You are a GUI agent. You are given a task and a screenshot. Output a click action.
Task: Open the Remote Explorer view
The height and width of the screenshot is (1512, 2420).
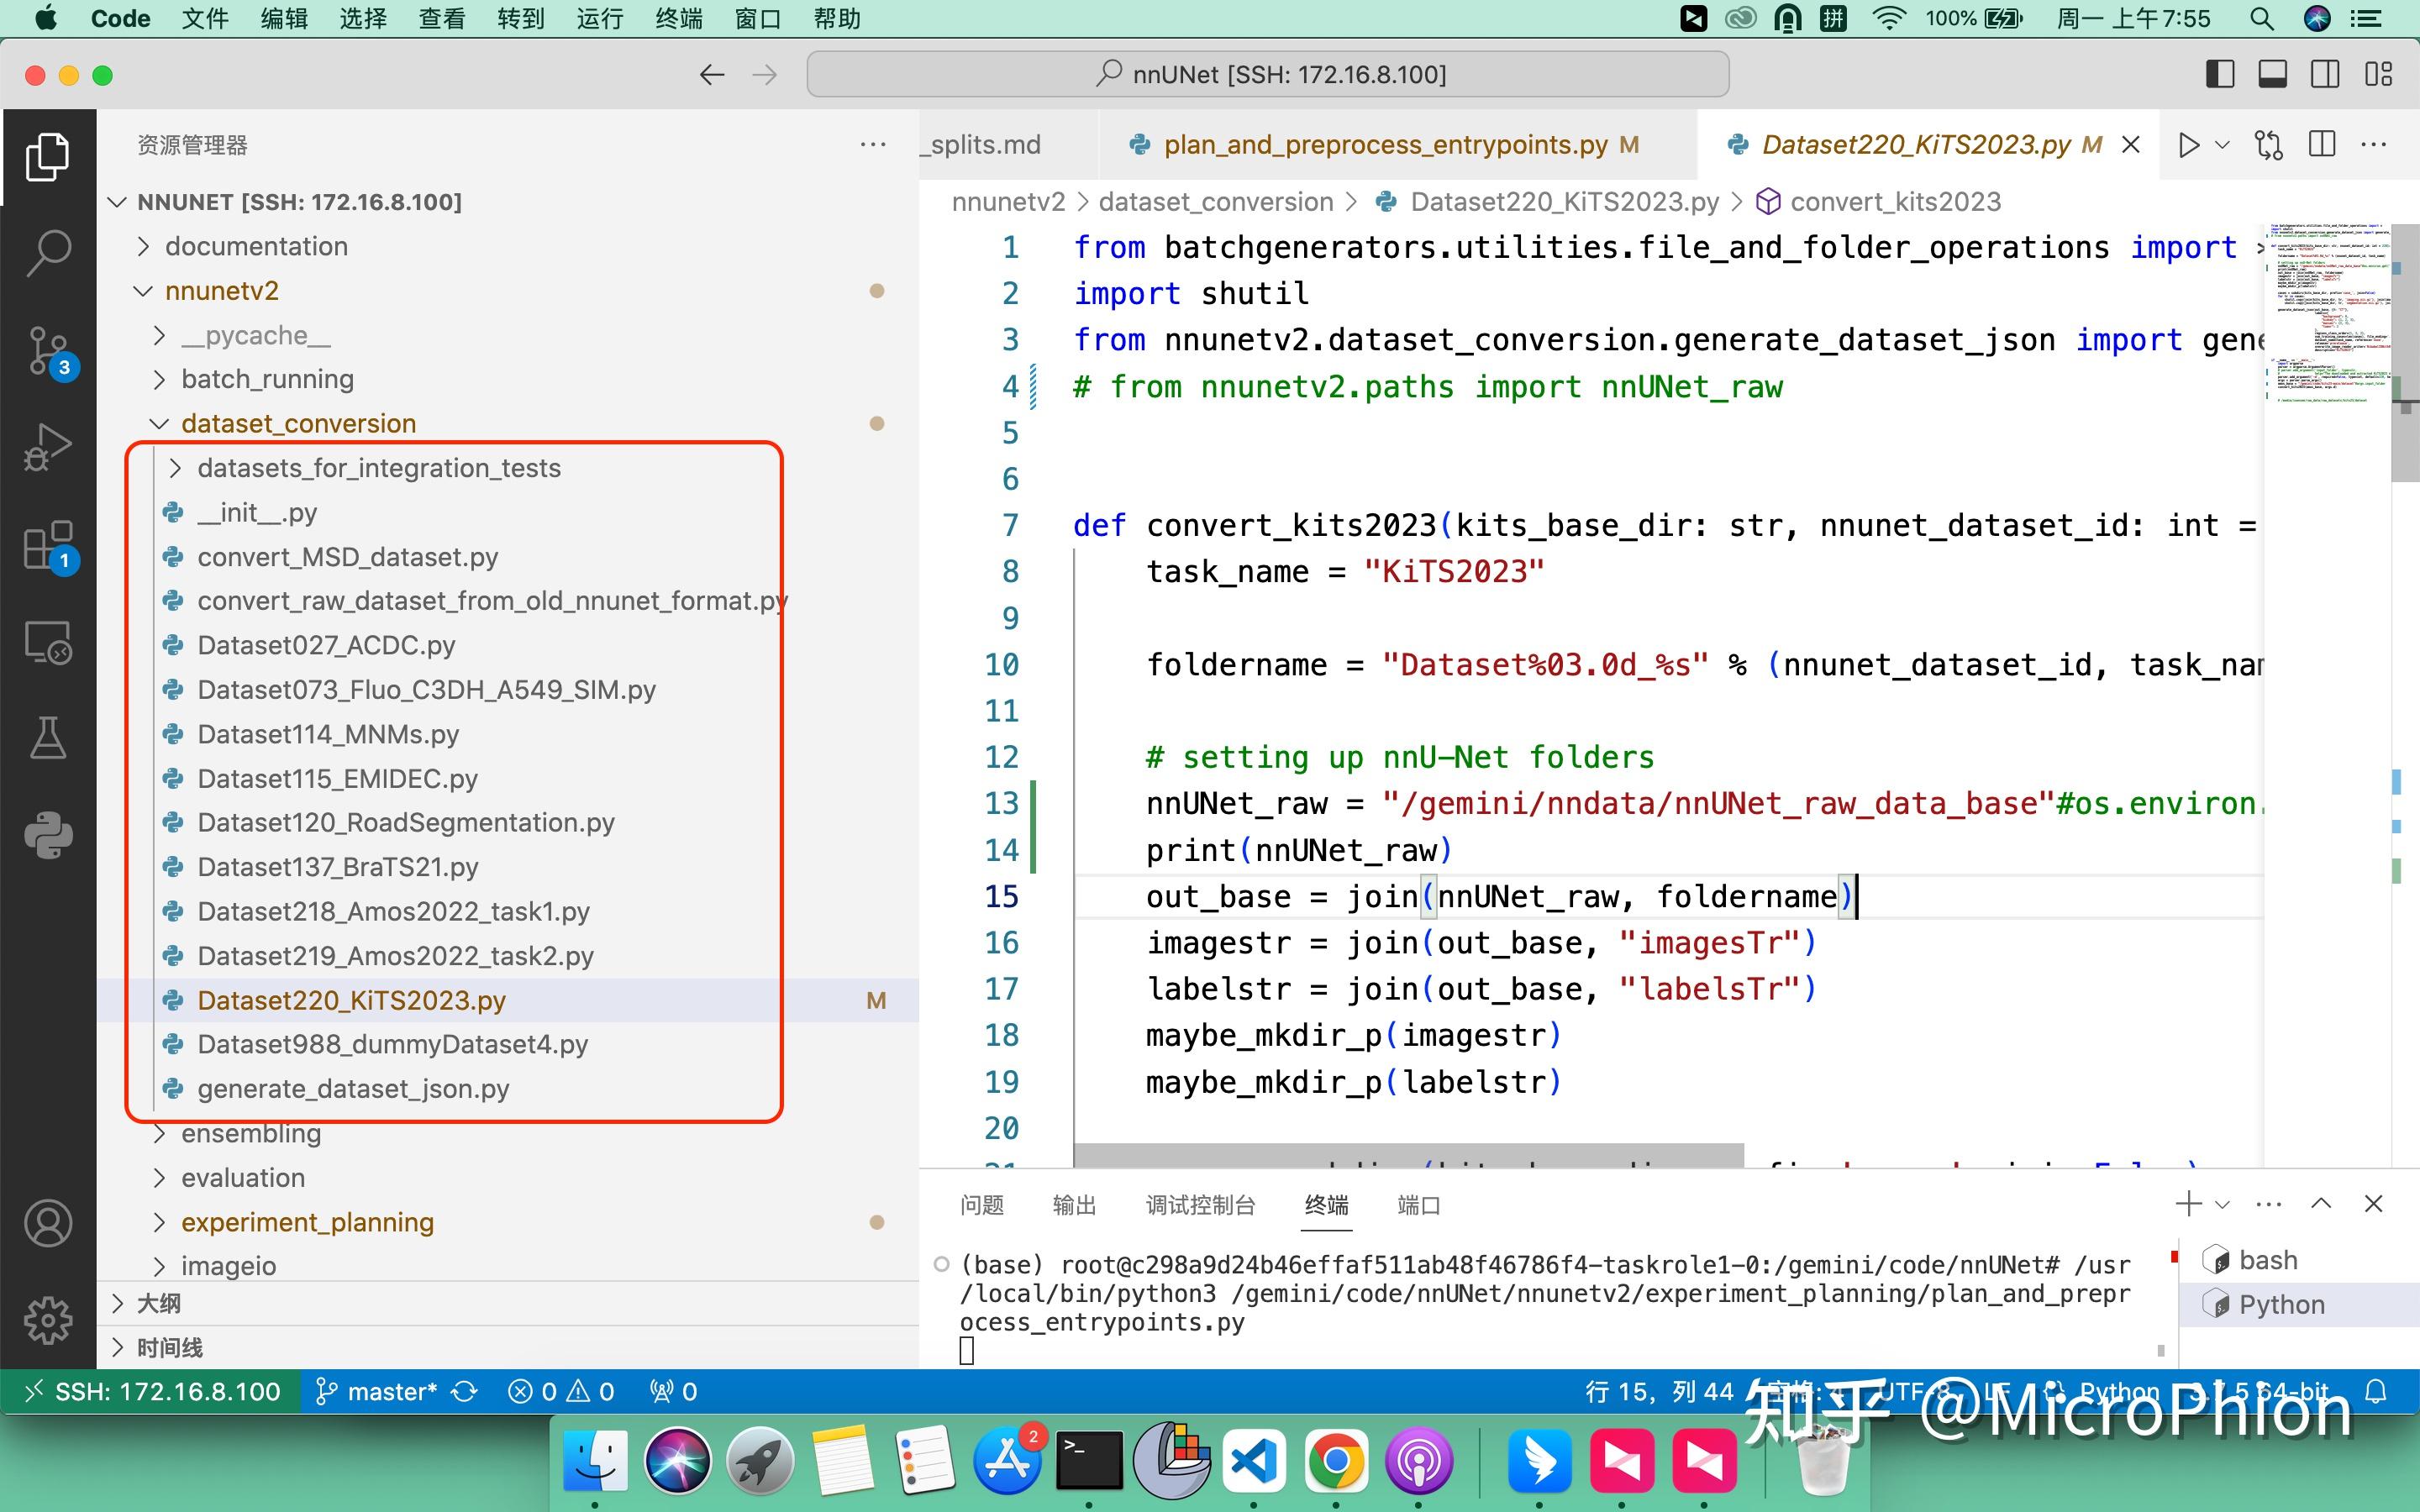click(47, 642)
